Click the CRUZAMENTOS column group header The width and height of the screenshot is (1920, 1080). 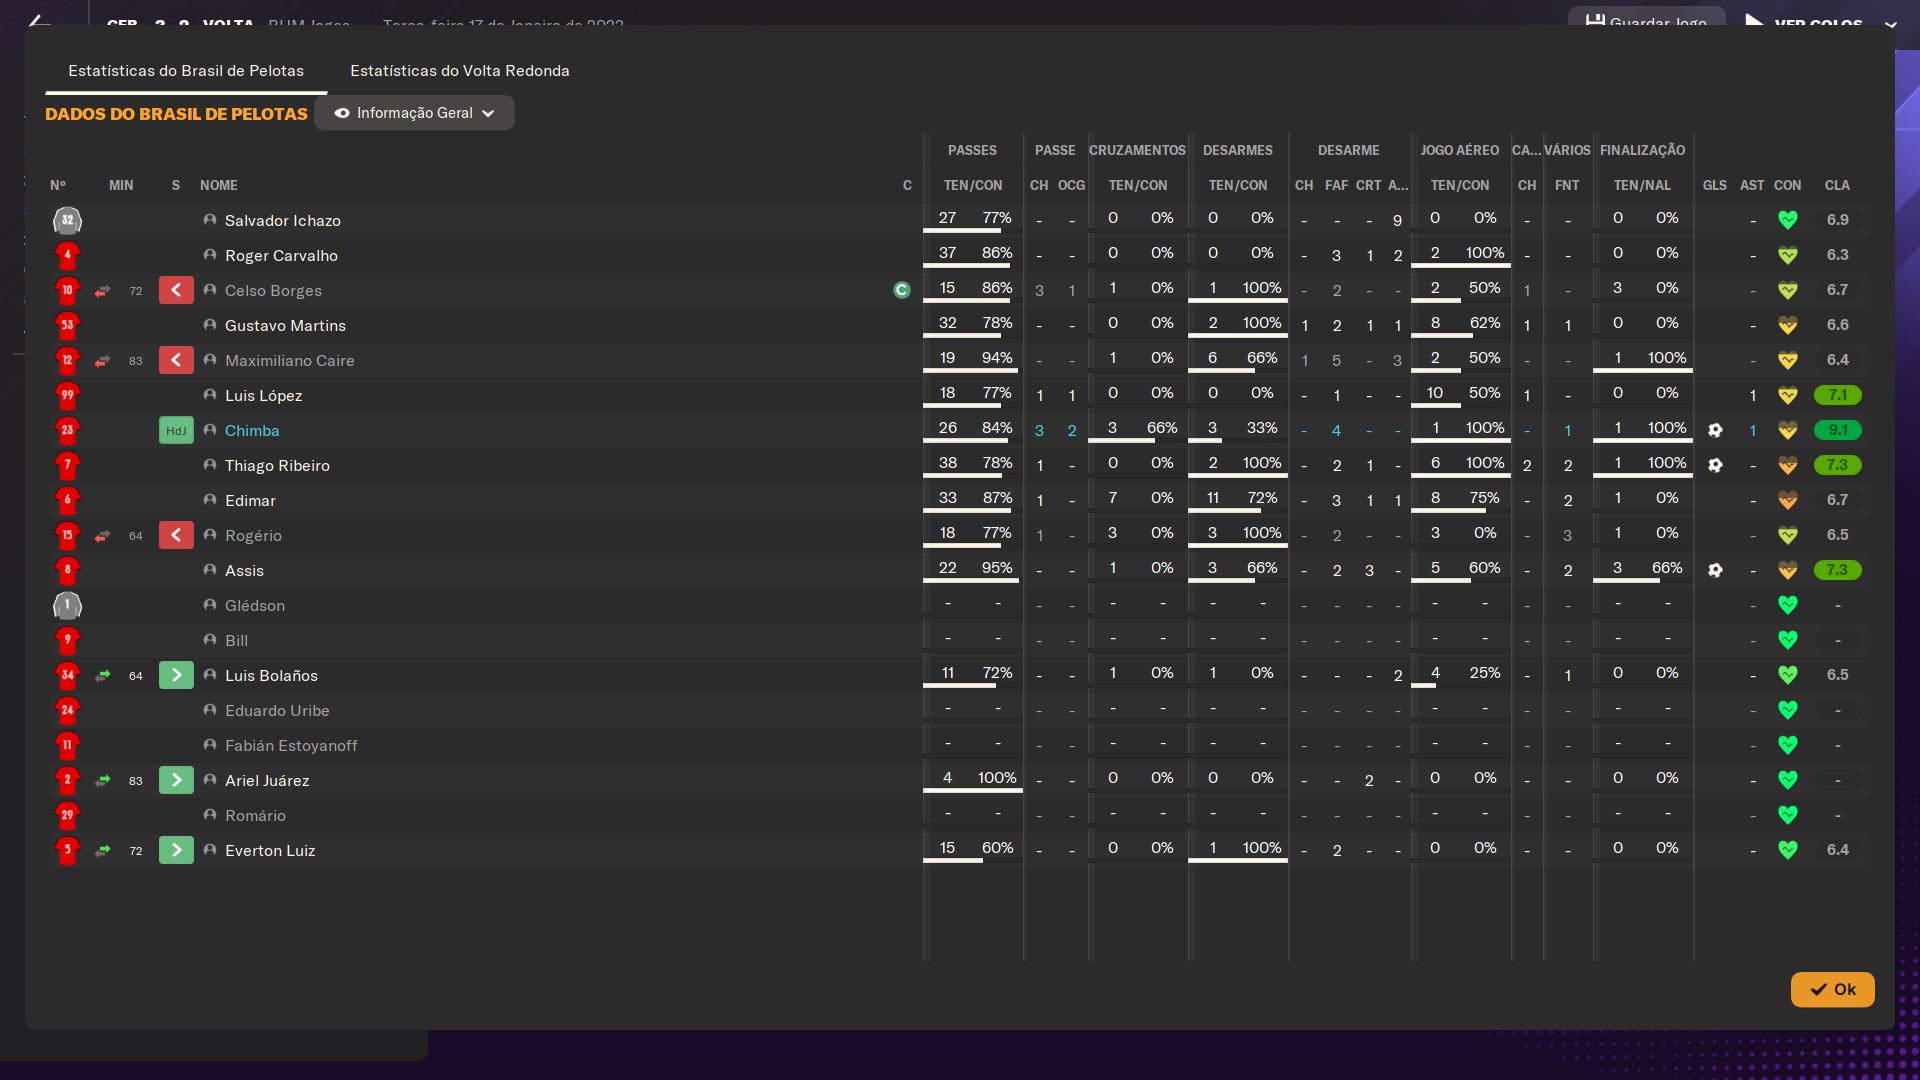(x=1137, y=150)
